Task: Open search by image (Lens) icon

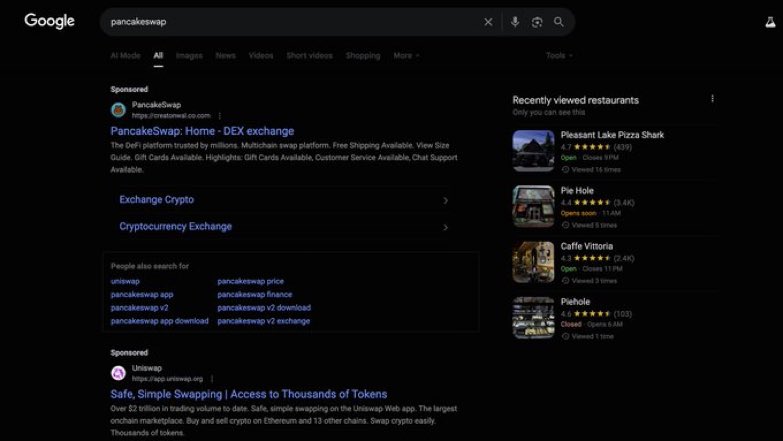Action: coord(537,22)
